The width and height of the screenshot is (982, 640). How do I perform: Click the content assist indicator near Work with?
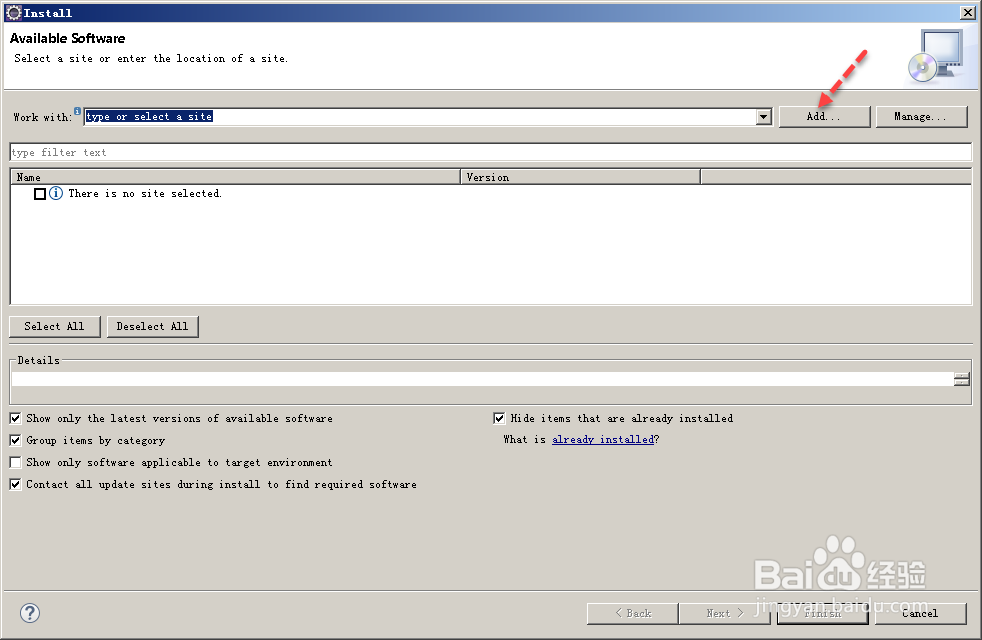pyautogui.click(x=77, y=111)
